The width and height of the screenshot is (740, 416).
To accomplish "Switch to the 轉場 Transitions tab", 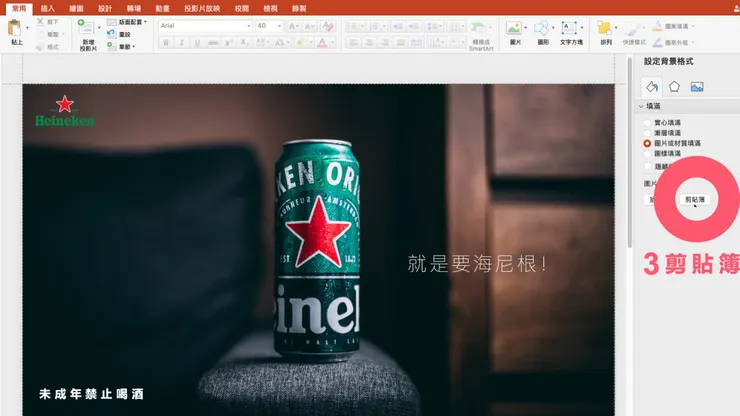I will tap(134, 8).
